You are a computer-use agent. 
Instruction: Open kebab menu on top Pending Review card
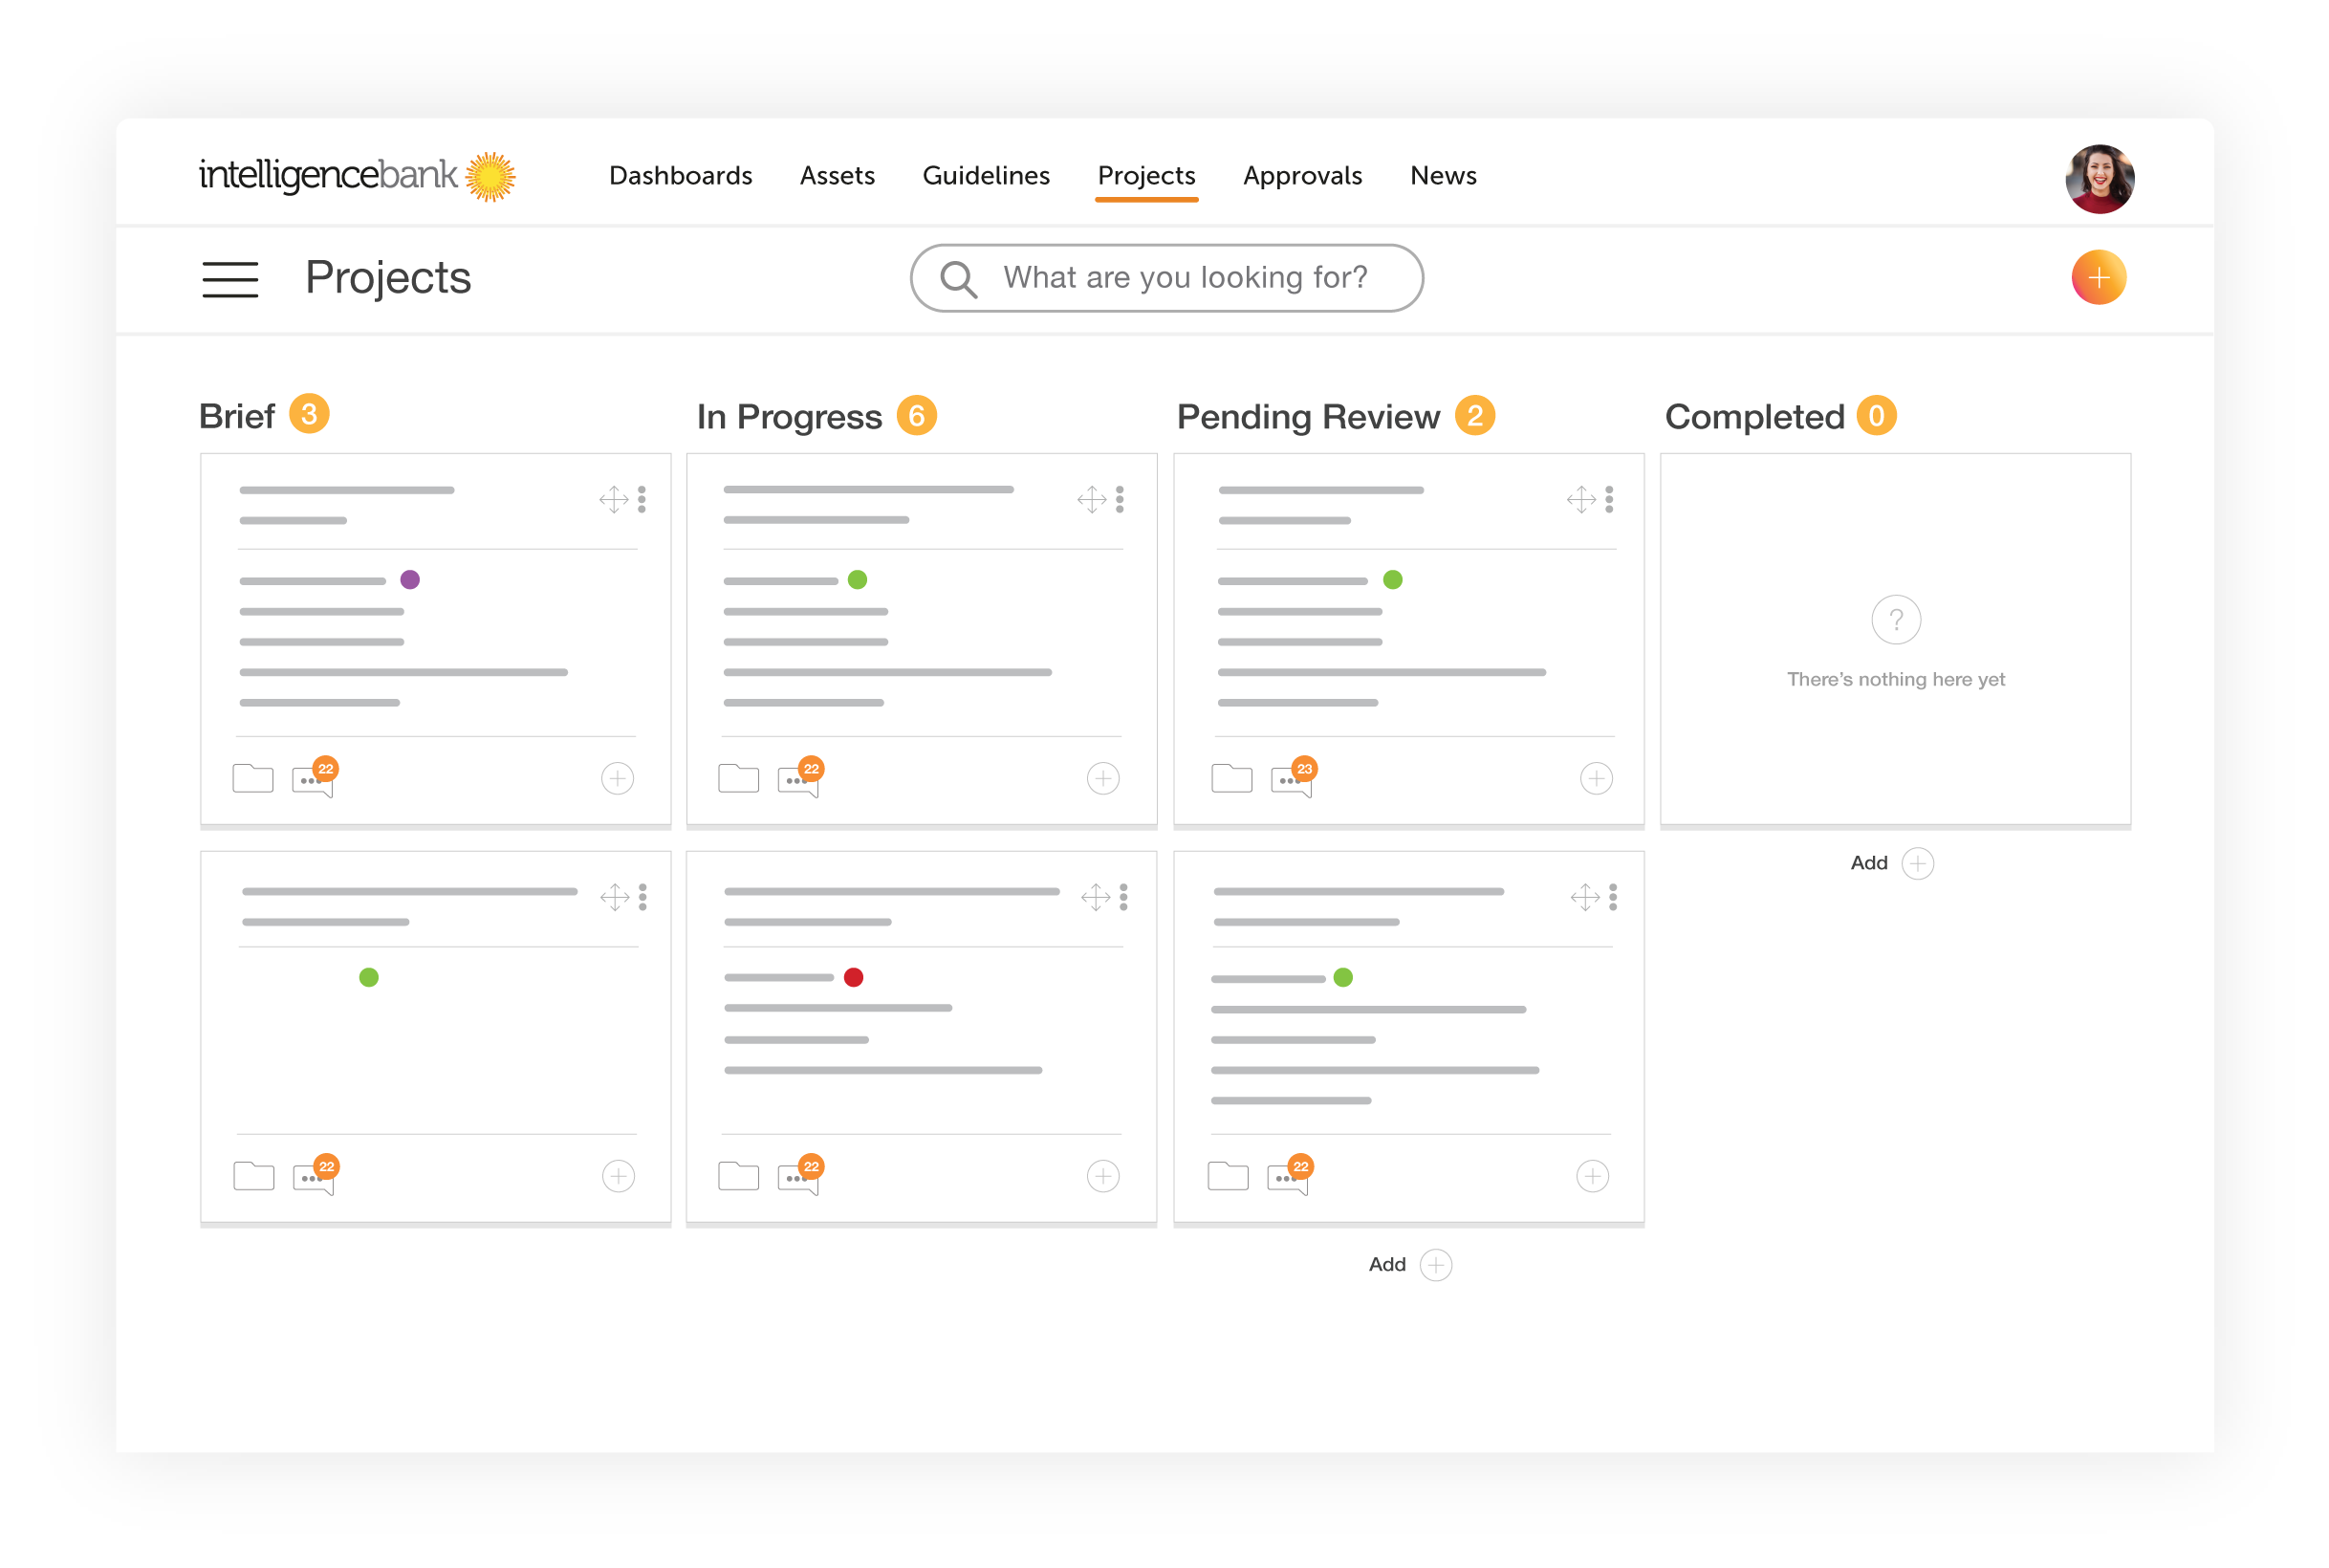coord(1609,499)
